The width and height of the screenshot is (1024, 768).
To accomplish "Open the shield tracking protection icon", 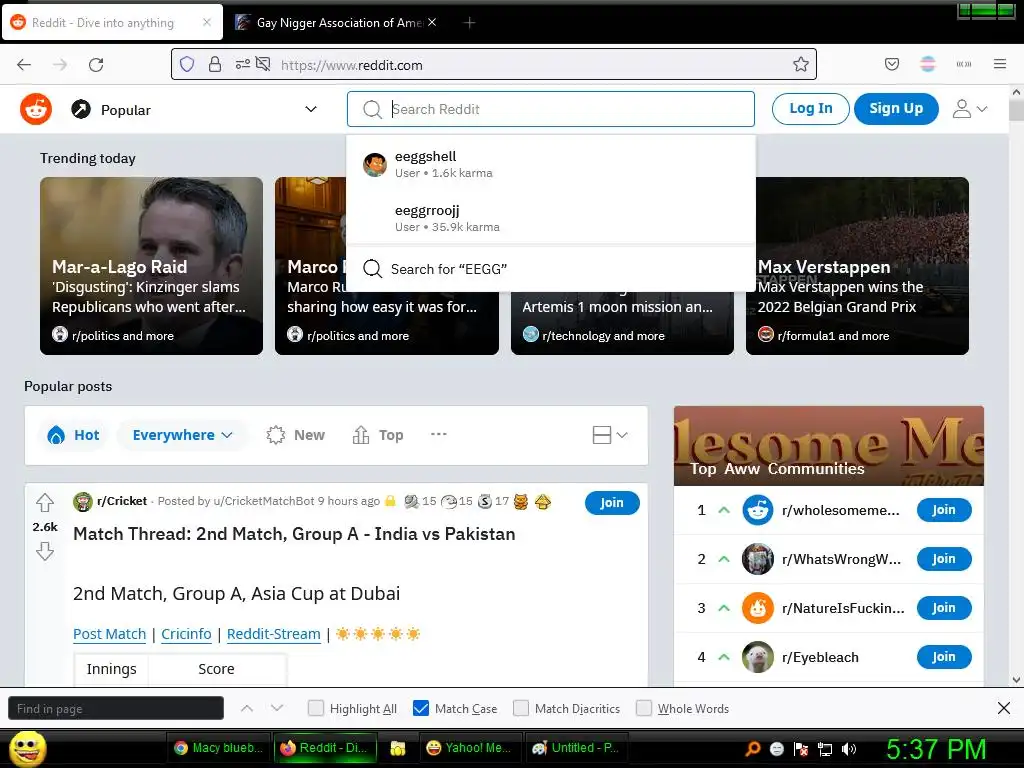I will pos(187,64).
